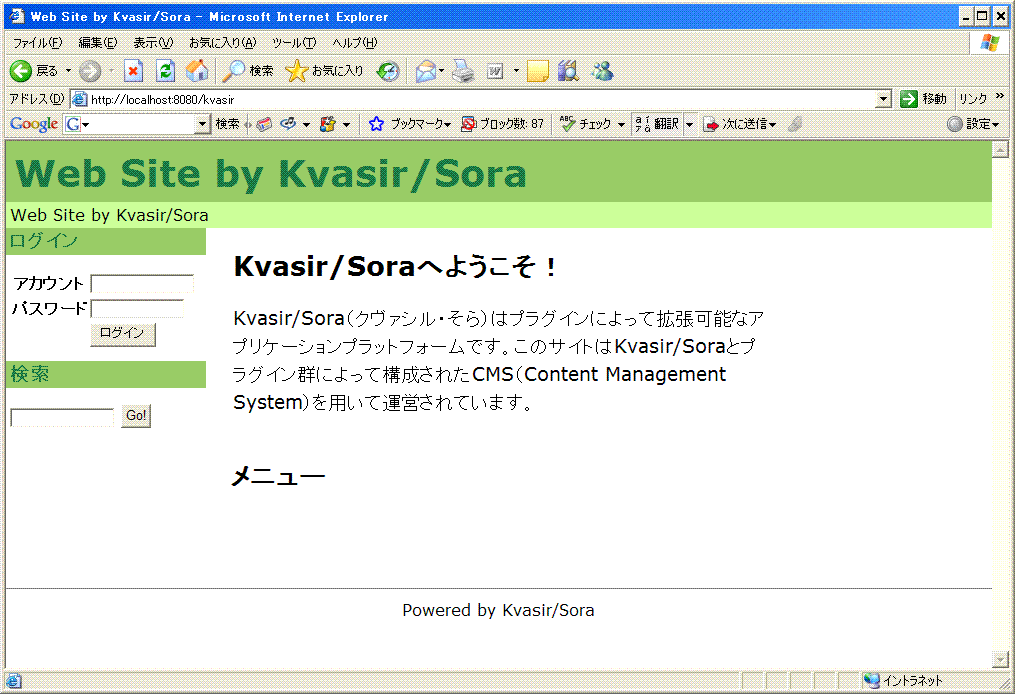Image resolution: width=1015 pixels, height=694 pixels.
Task: Open the Favorites menu (お気に入り)
Action: coord(223,43)
